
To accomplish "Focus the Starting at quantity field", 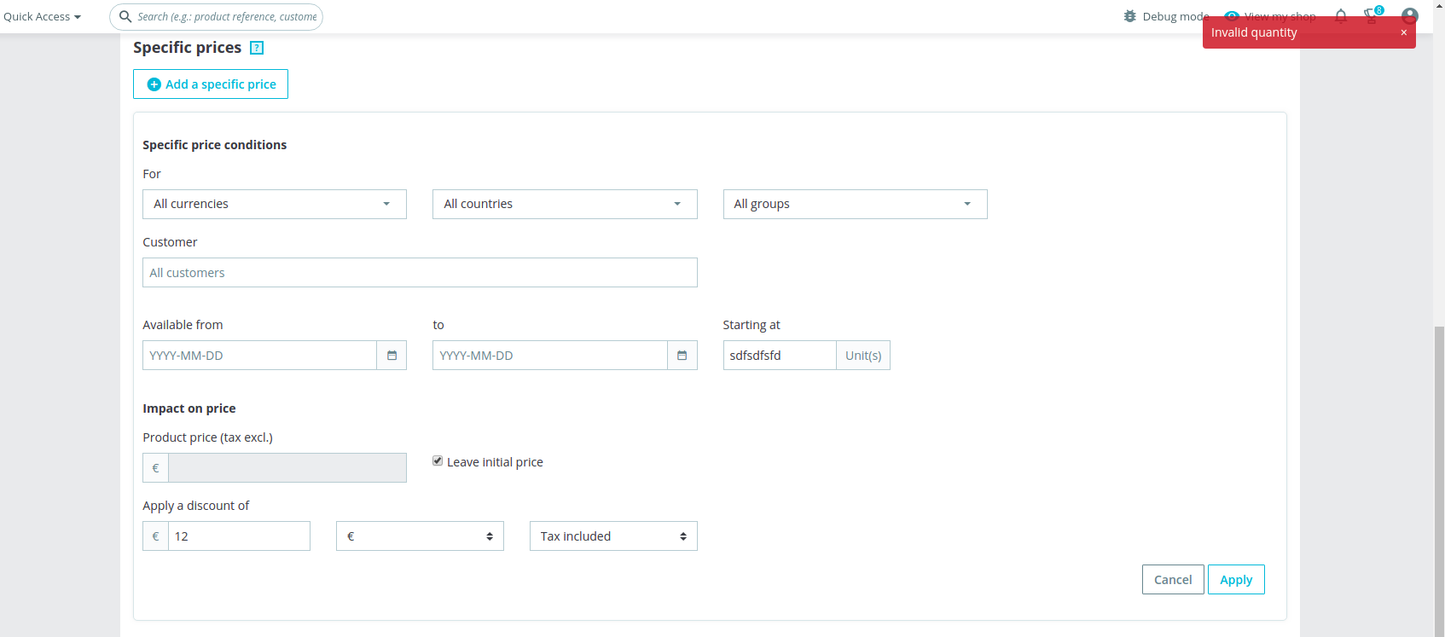I will 780,355.
